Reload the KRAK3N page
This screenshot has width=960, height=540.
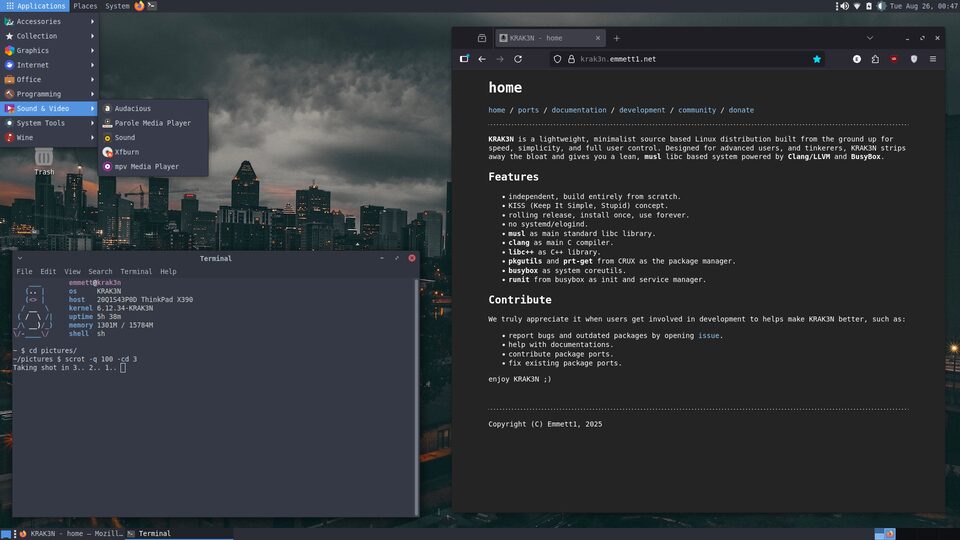click(518, 59)
